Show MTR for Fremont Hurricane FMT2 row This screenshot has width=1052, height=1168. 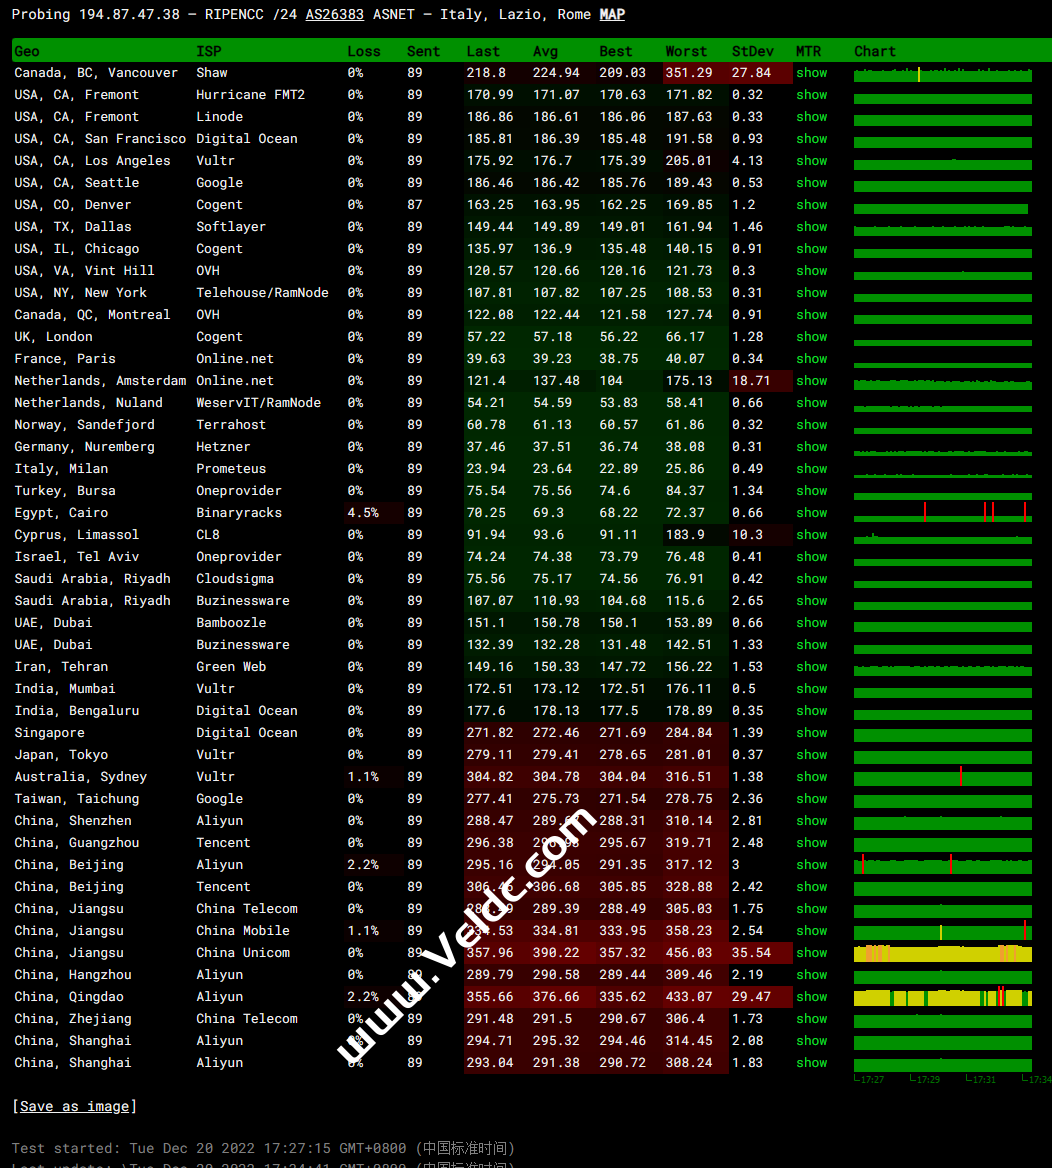(811, 95)
